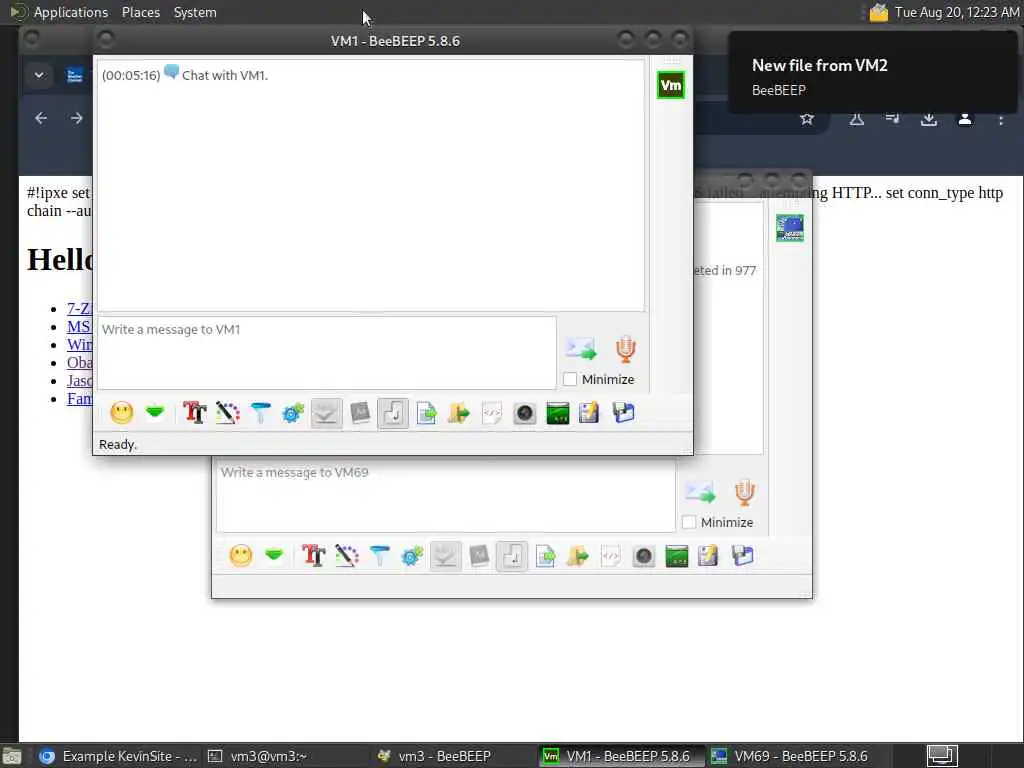Open the Applications menu
The width and height of the screenshot is (1024, 768).
71,12
